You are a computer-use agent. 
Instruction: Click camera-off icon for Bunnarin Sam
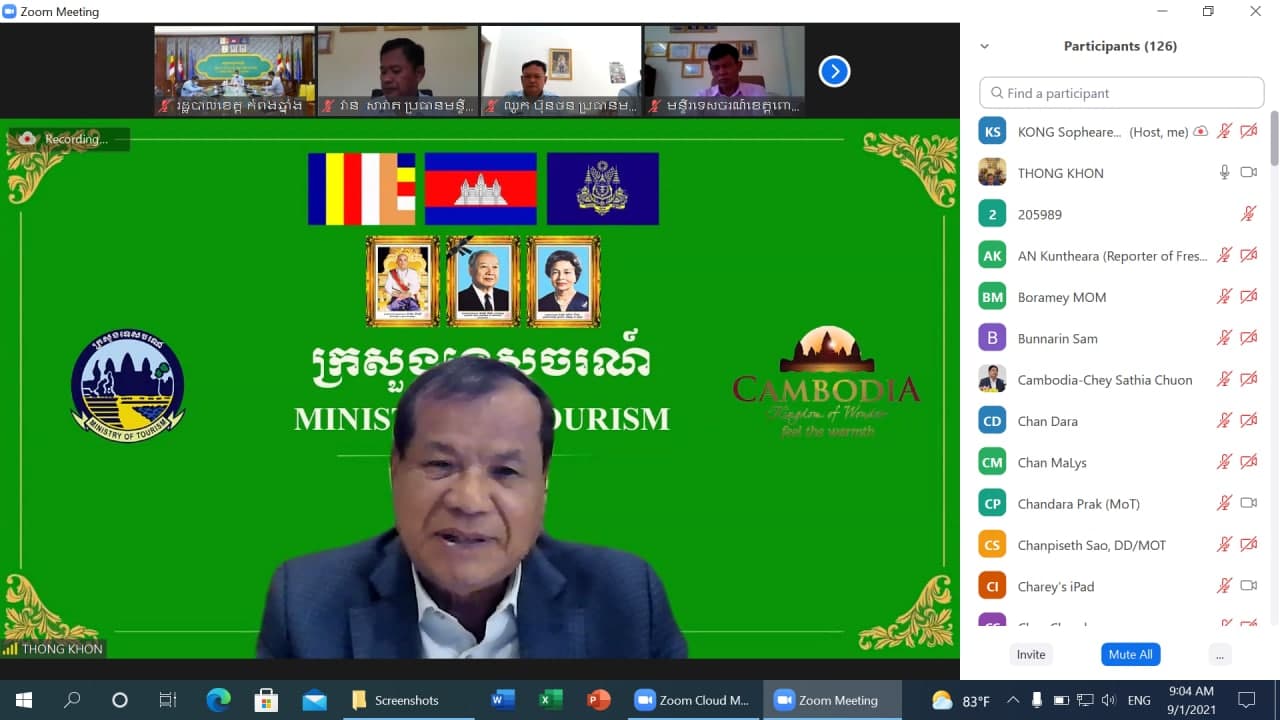pos(1248,338)
